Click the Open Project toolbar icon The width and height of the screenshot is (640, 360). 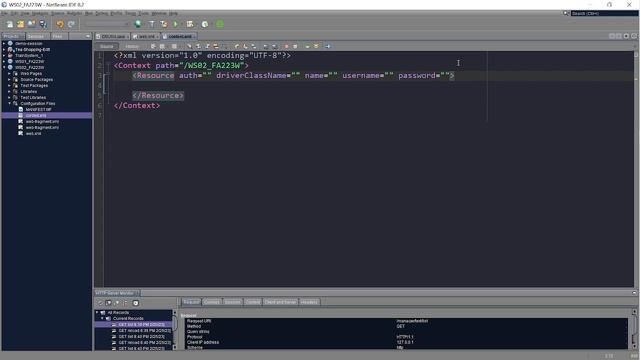(x=31, y=24)
